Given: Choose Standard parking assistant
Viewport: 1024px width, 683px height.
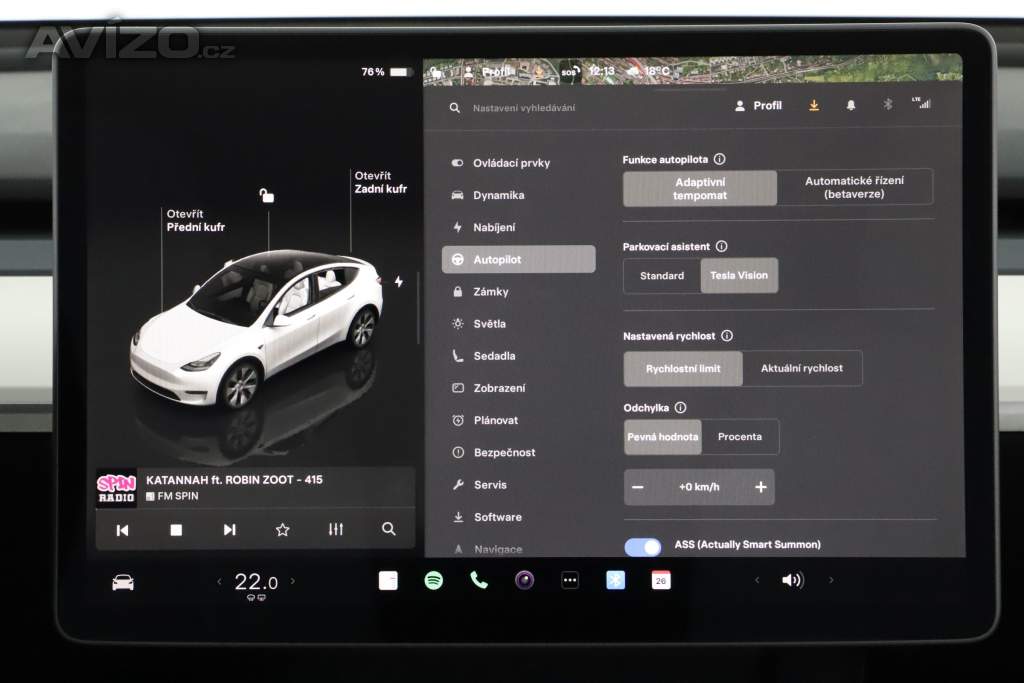Looking at the screenshot, I should click(x=662, y=276).
